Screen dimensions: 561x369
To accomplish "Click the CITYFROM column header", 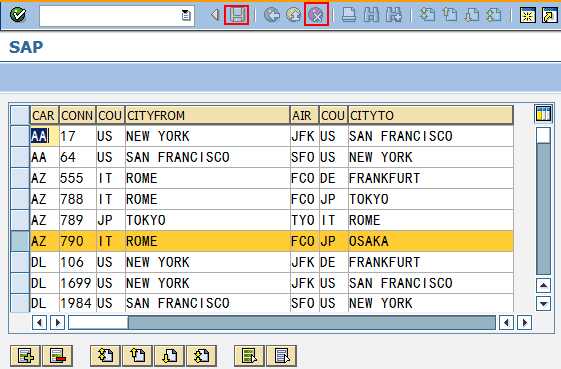I will (207, 116).
